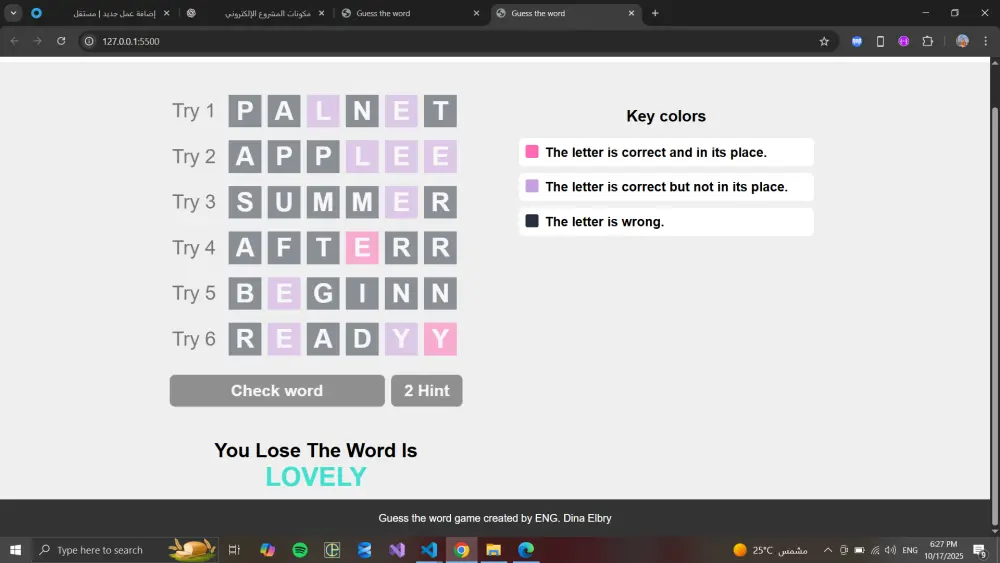
Task: Open the Extensions puzzle icon
Action: pyautogui.click(x=928, y=41)
